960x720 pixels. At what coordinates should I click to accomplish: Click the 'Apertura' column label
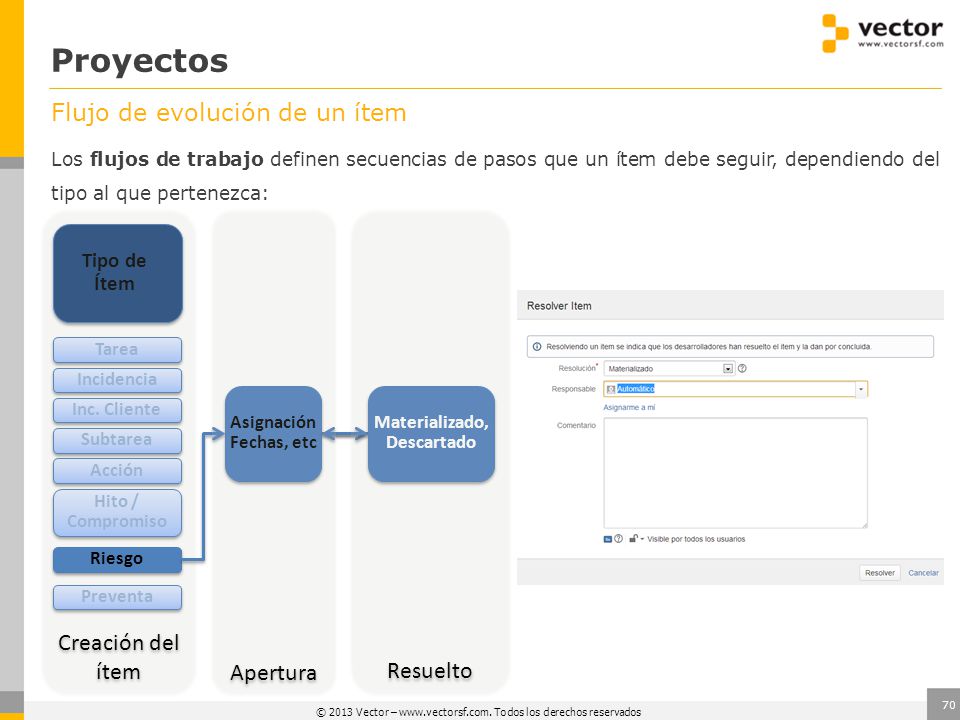click(273, 673)
